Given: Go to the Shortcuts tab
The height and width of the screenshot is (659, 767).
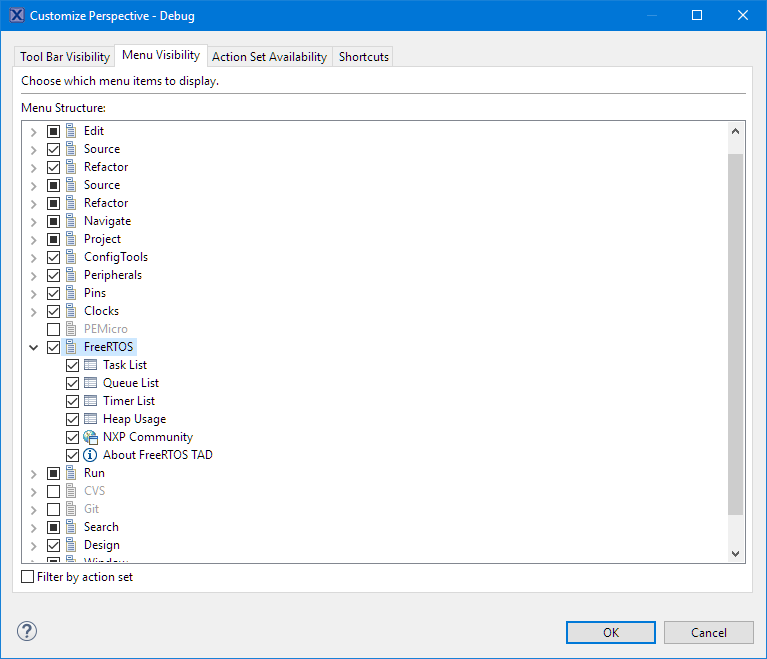Looking at the screenshot, I should click(363, 57).
